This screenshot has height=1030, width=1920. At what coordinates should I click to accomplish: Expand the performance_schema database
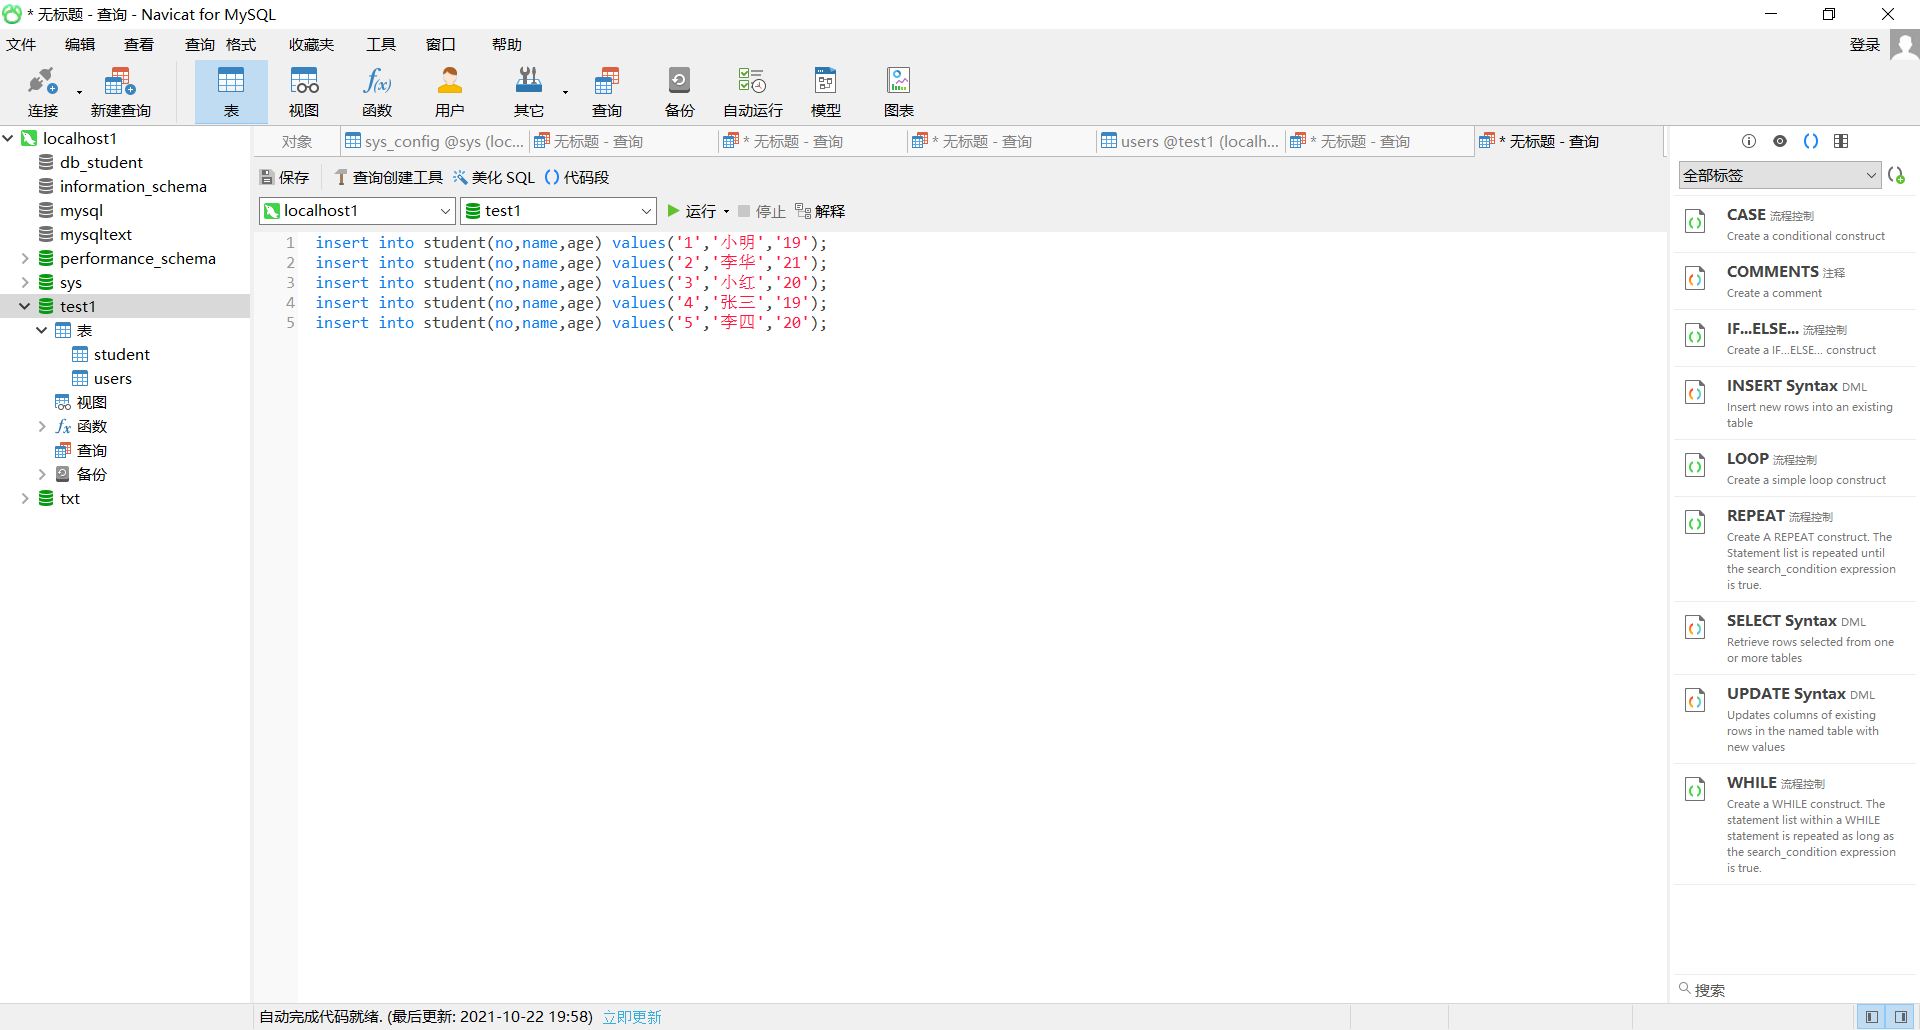pyautogui.click(x=25, y=258)
